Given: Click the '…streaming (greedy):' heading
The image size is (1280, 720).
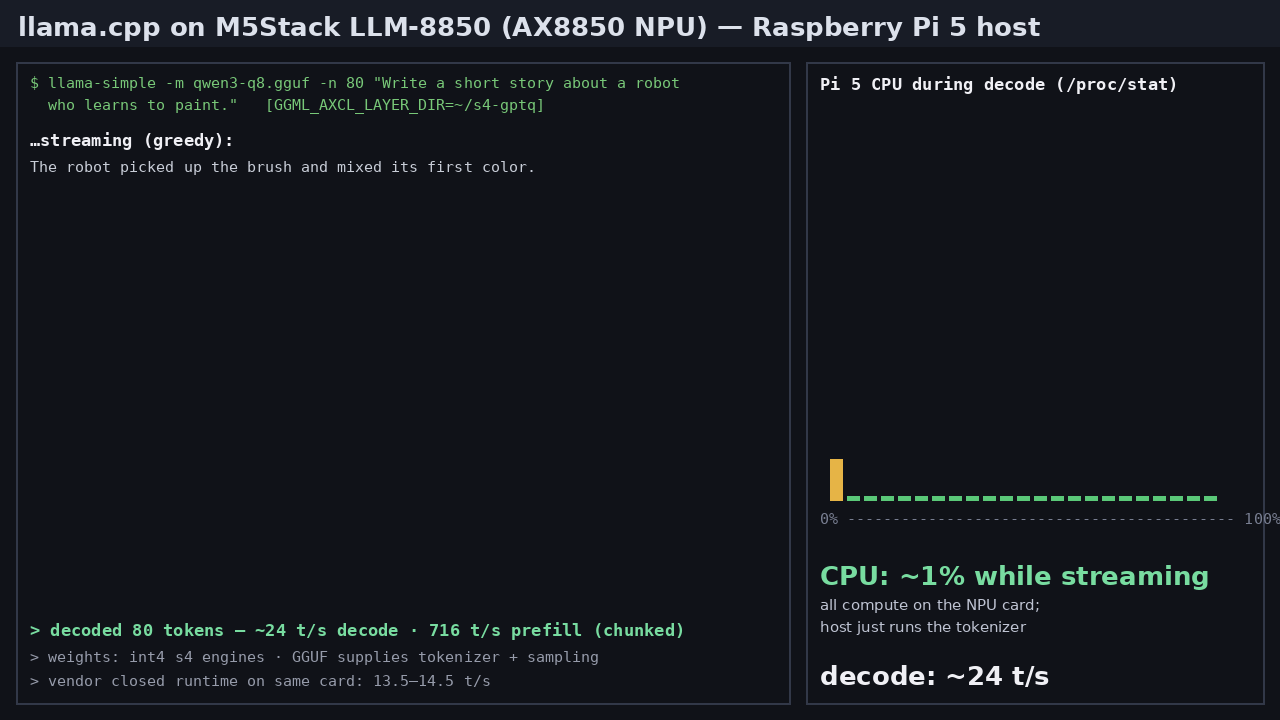Looking at the screenshot, I should (132, 141).
